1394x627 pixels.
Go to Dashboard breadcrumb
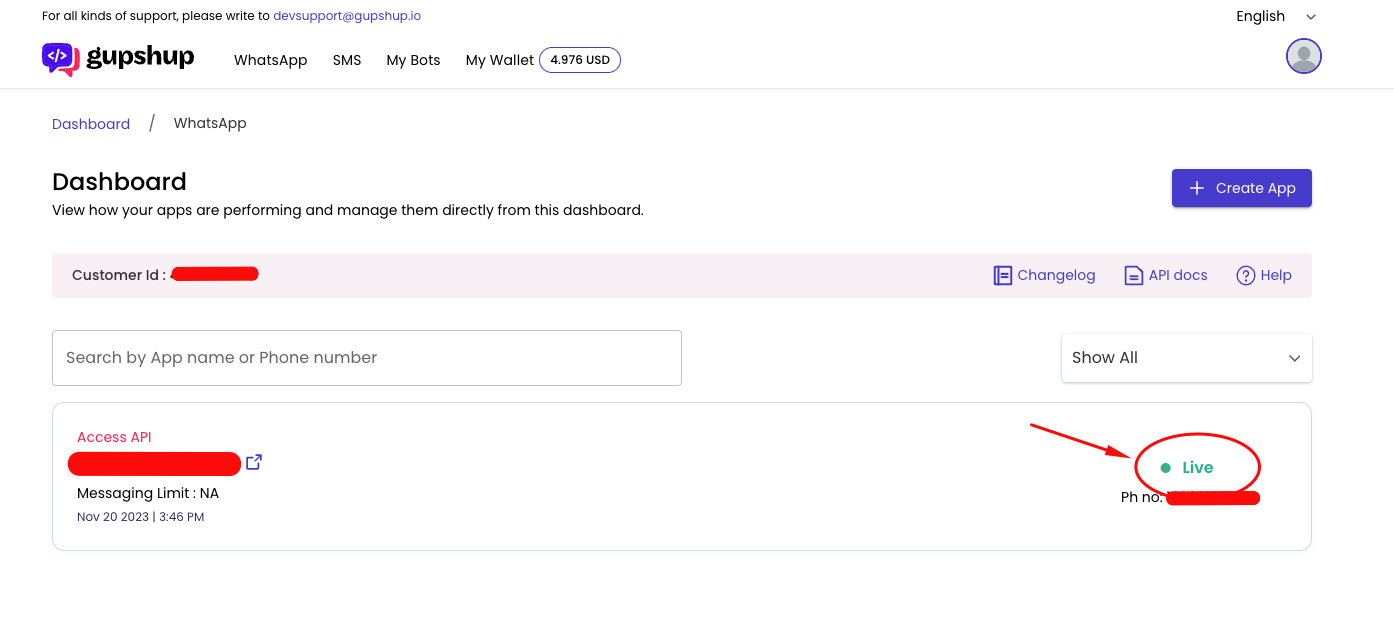click(91, 124)
